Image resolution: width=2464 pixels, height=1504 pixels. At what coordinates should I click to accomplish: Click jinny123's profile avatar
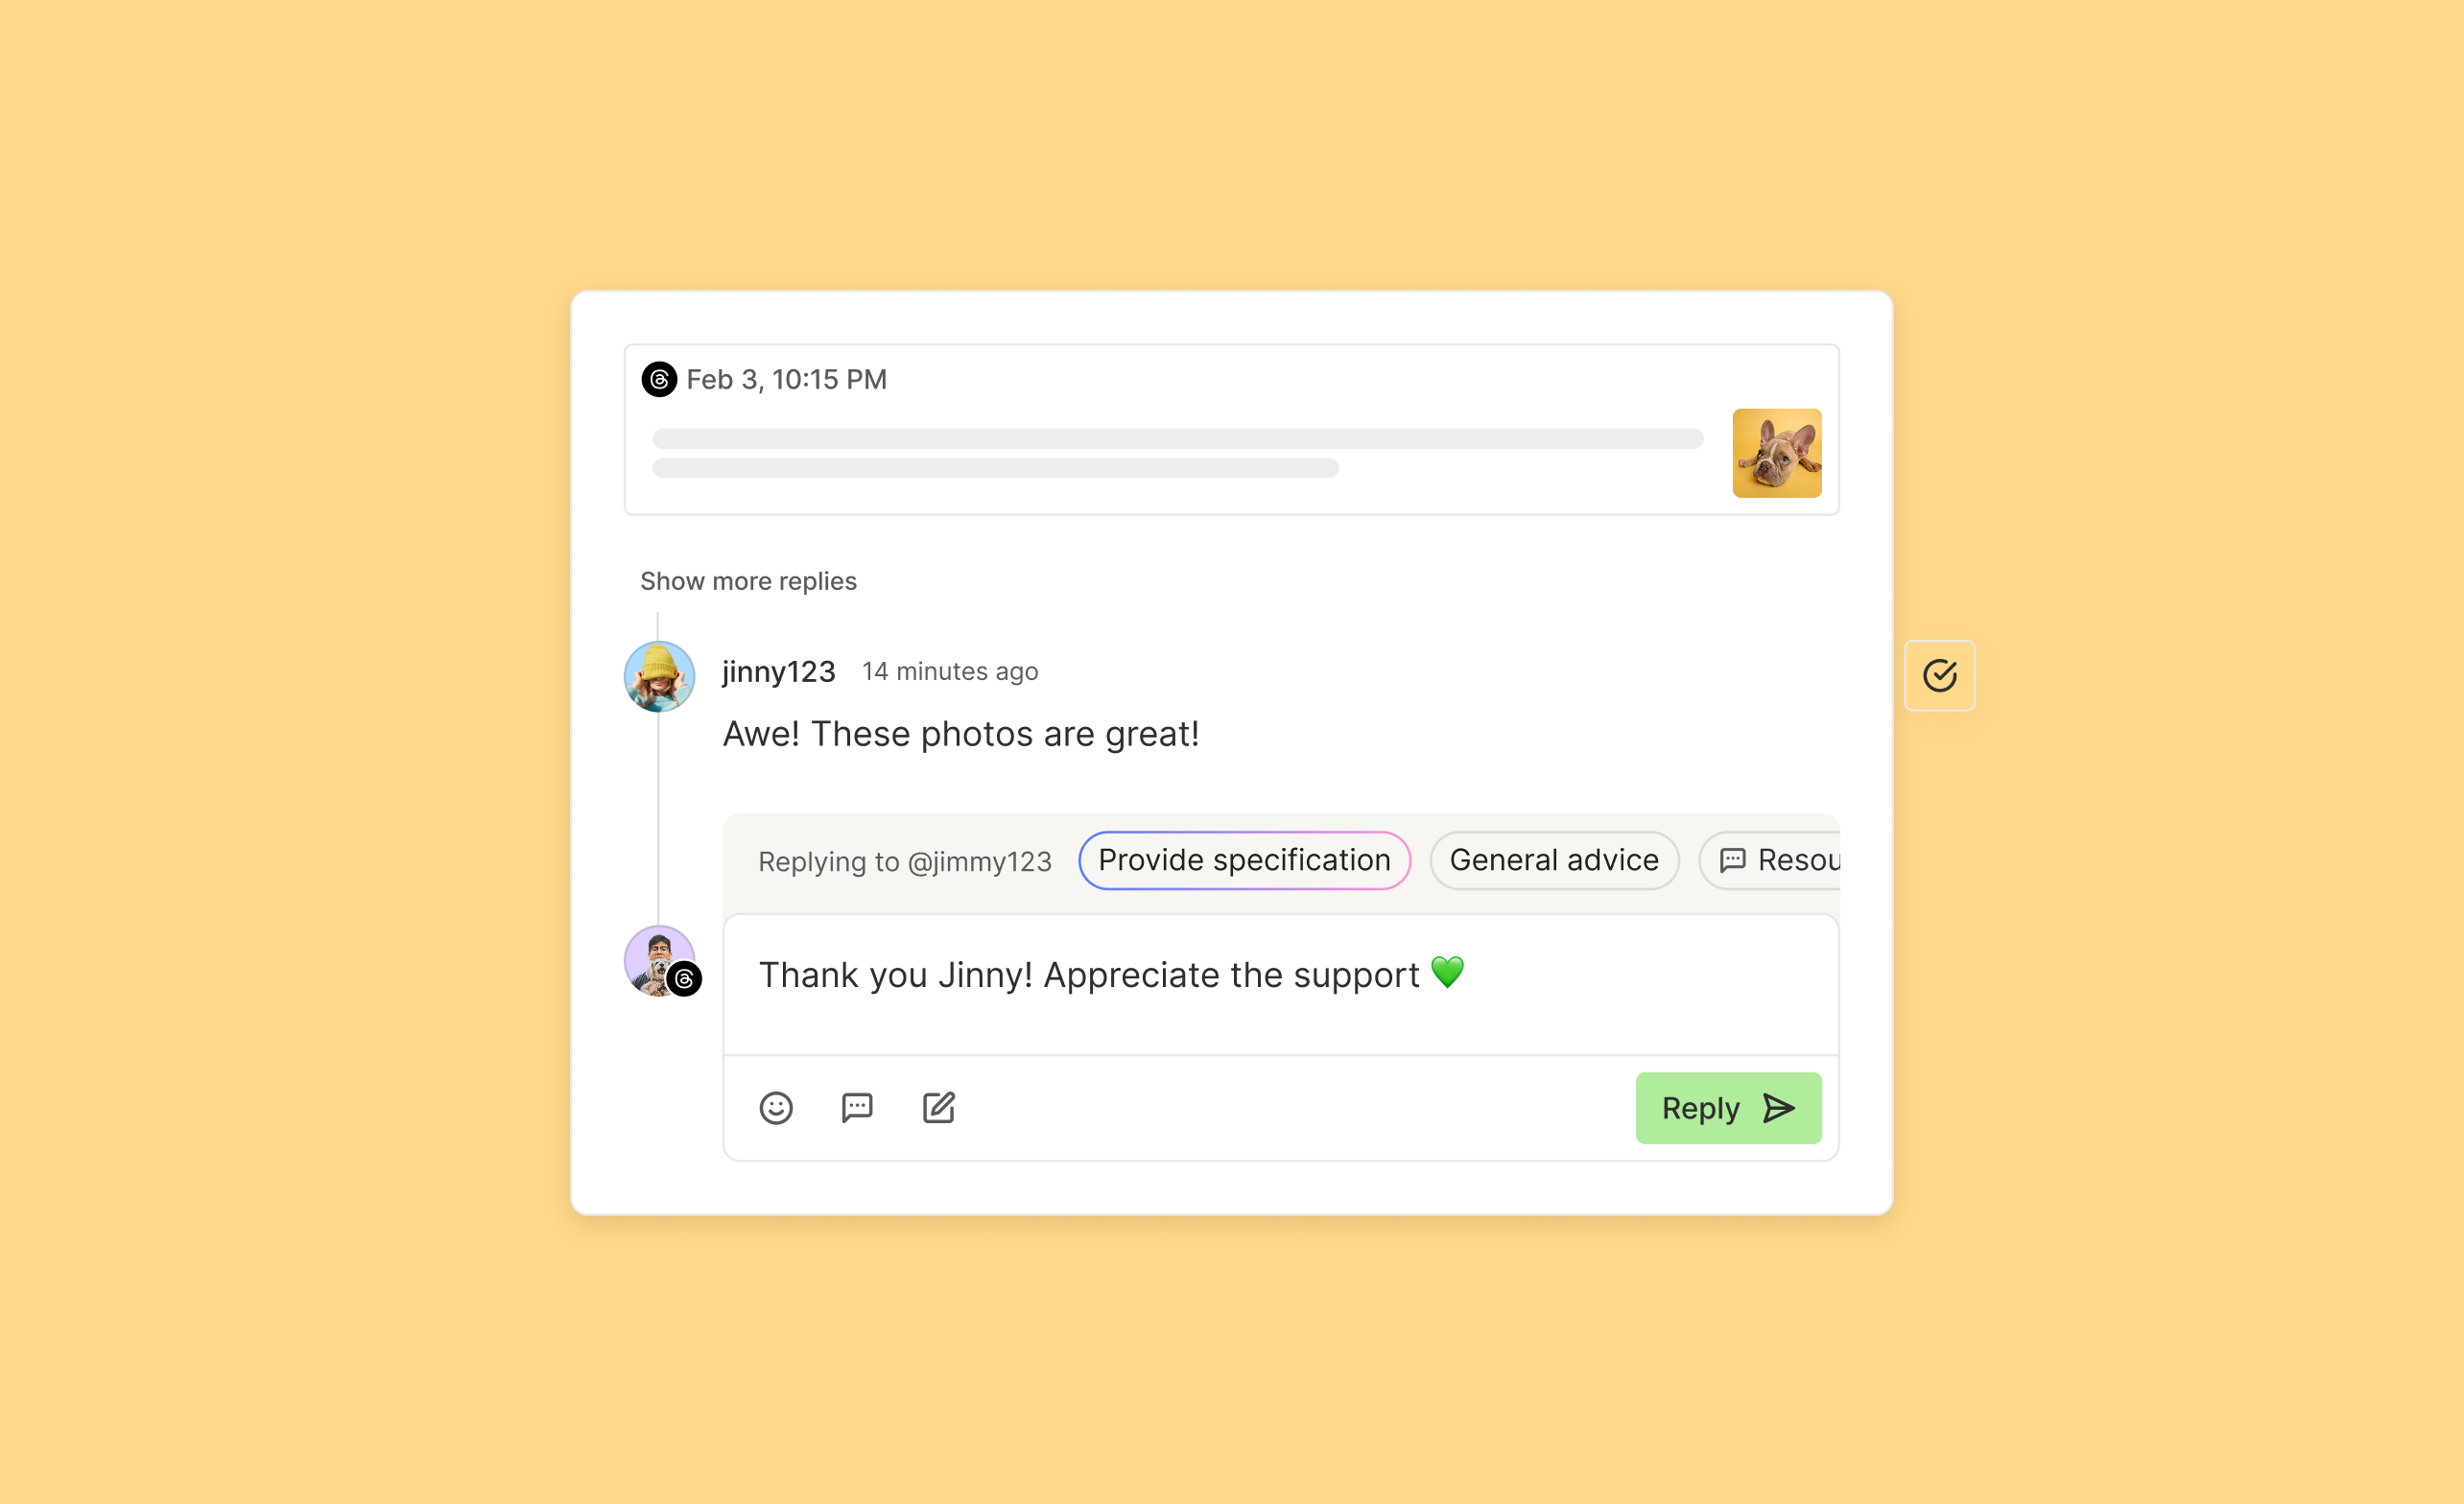point(659,676)
